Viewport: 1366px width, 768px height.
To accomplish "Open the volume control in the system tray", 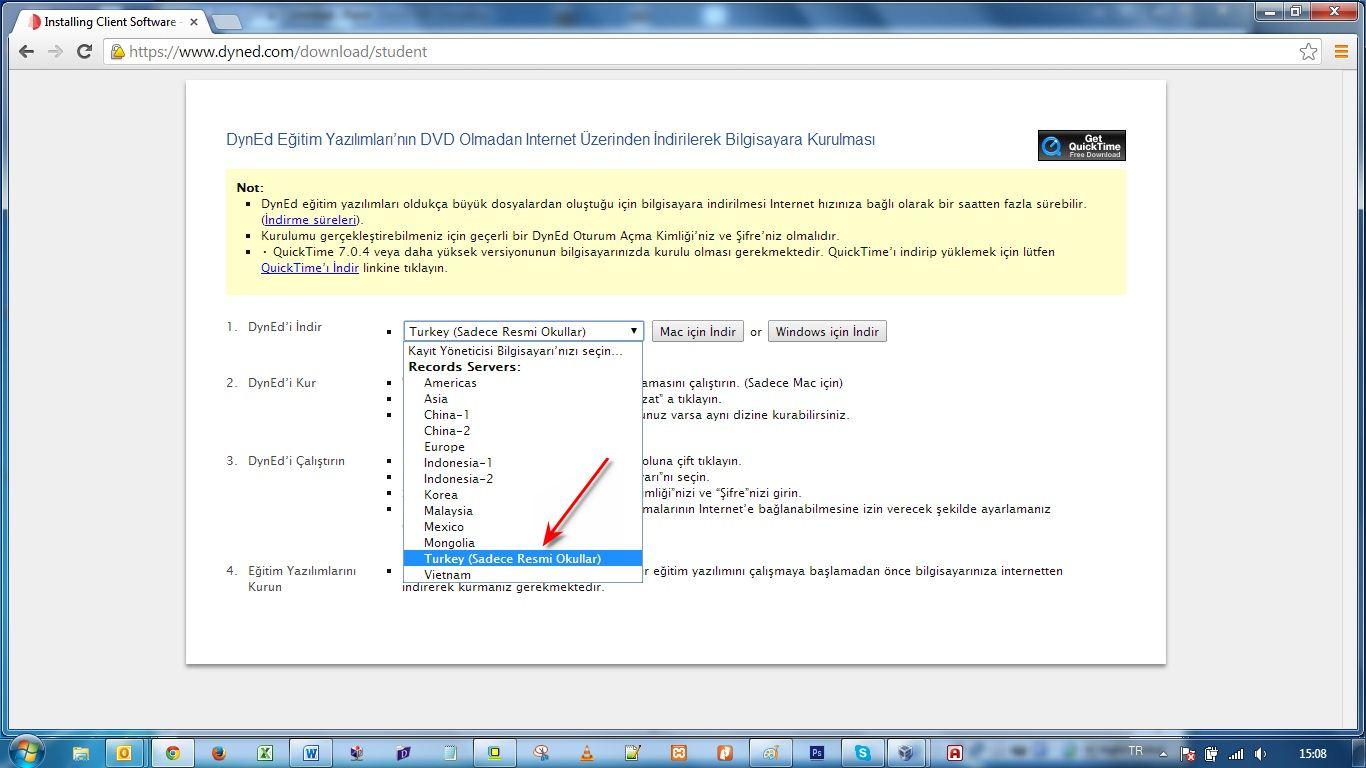I will 1261,754.
